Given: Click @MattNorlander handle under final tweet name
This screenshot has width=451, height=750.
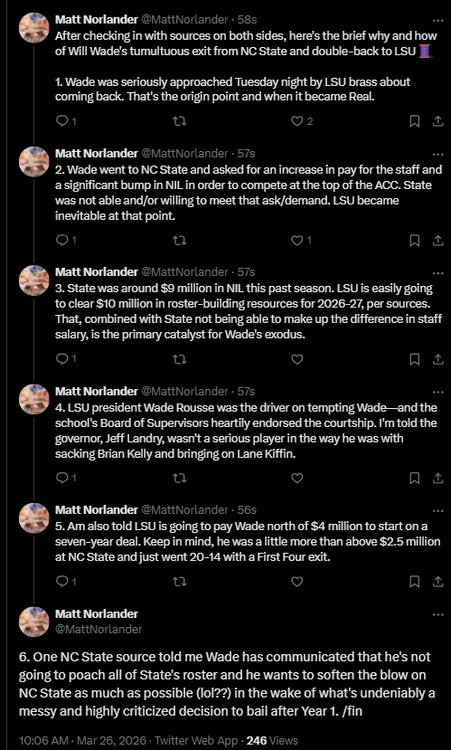Looking at the screenshot, I should pyautogui.click(x=99, y=629).
